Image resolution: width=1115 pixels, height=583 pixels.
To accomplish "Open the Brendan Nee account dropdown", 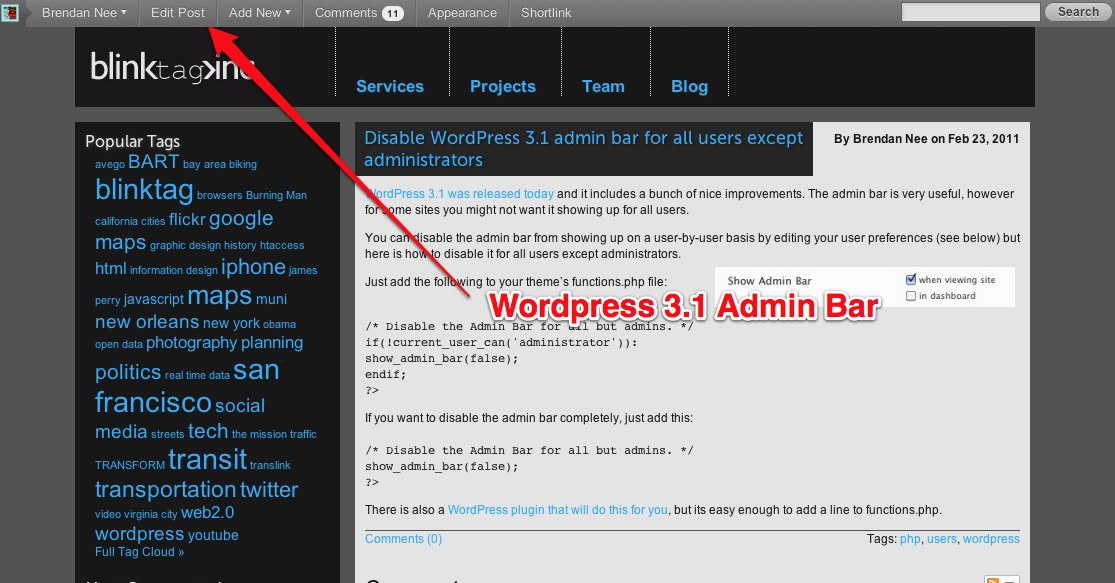I will tap(84, 13).
